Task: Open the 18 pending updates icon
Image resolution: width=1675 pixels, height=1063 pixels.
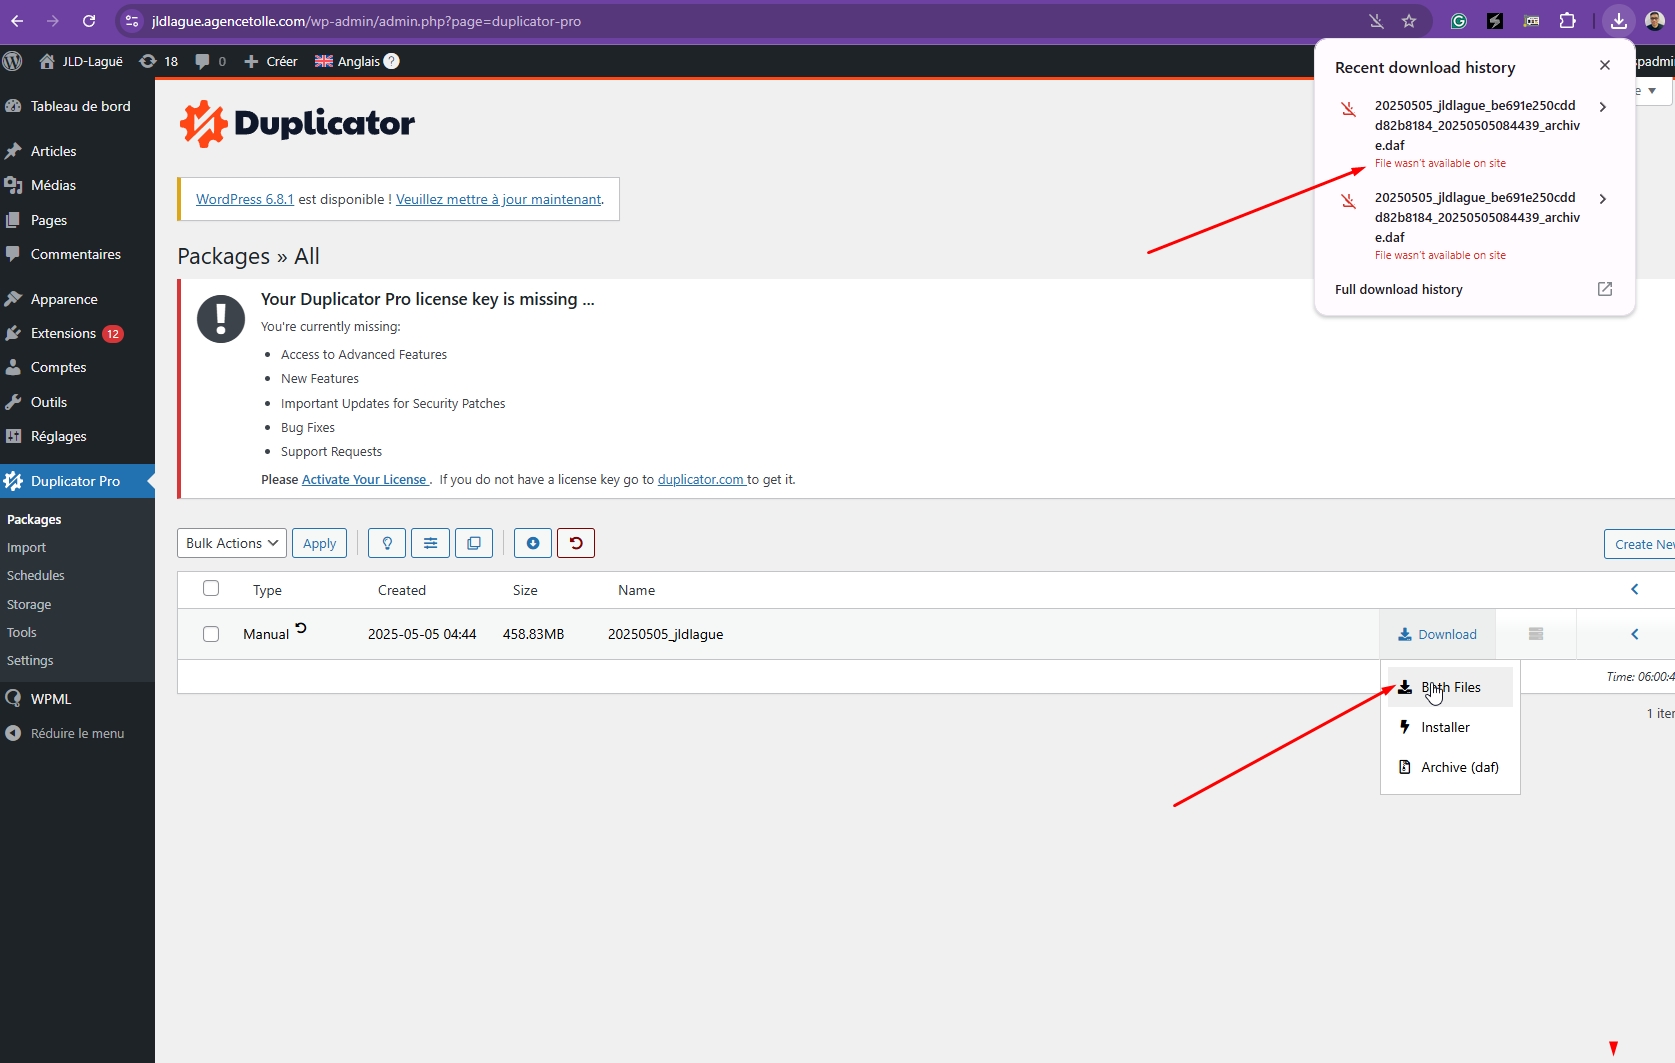Action: (x=159, y=61)
